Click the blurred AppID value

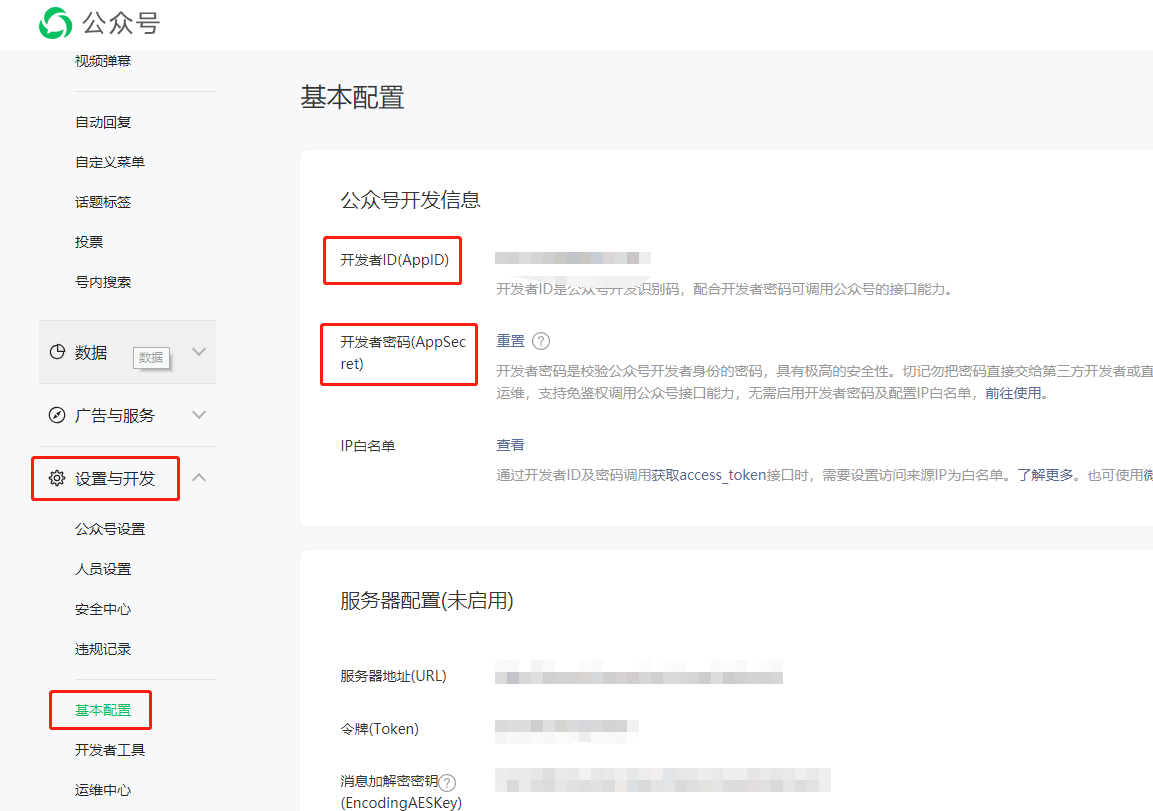tap(573, 258)
